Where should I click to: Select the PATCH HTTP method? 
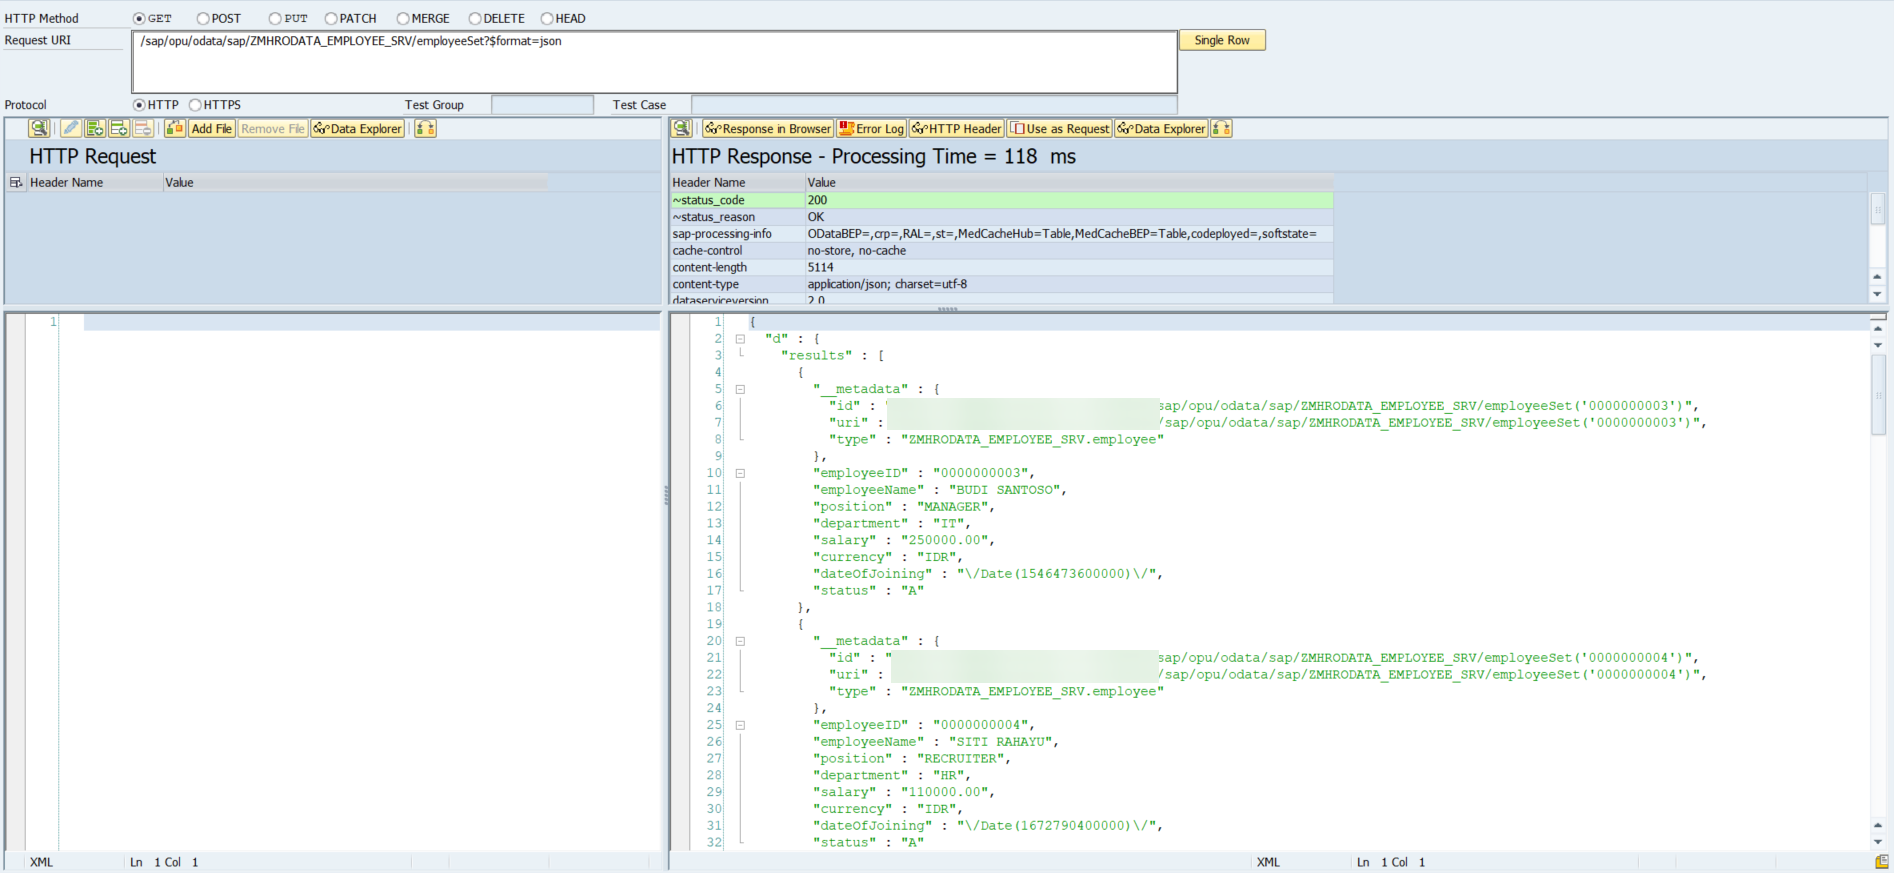click(331, 19)
